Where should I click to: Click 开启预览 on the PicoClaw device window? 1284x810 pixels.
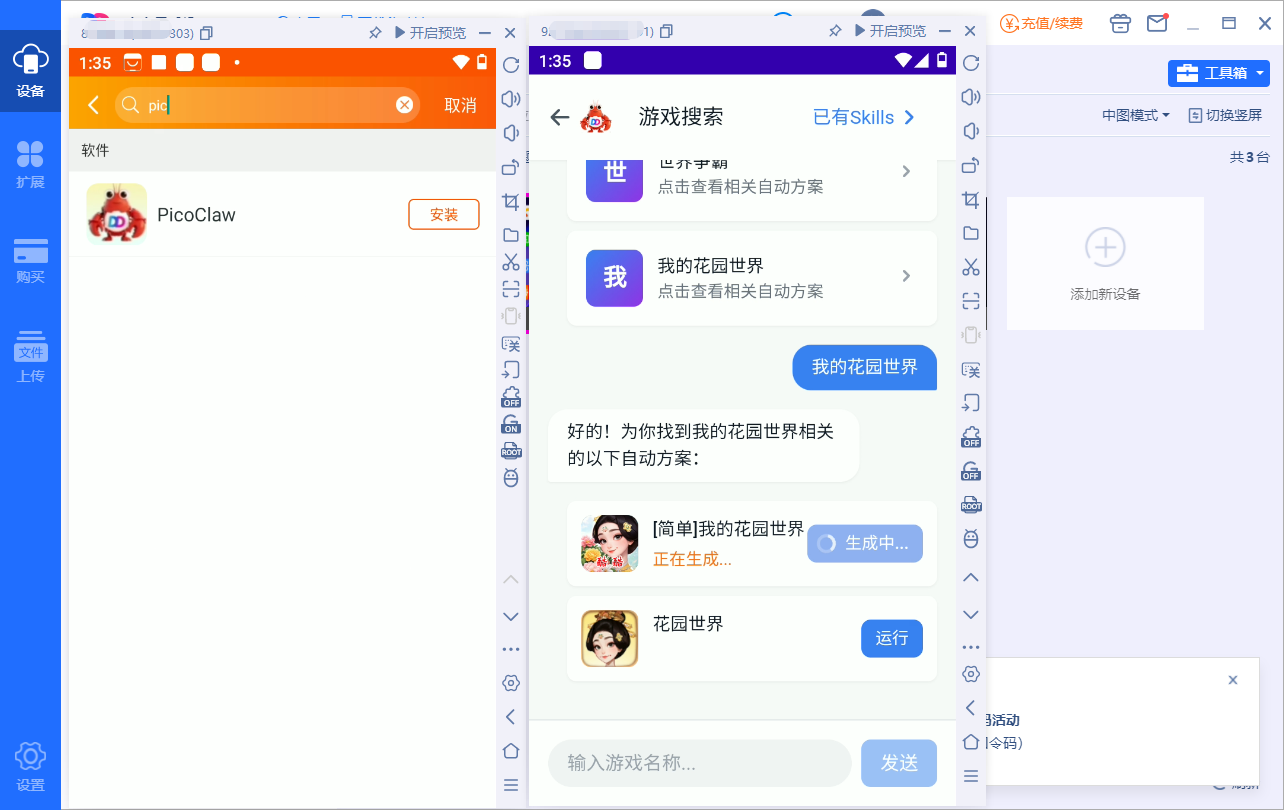coord(430,32)
